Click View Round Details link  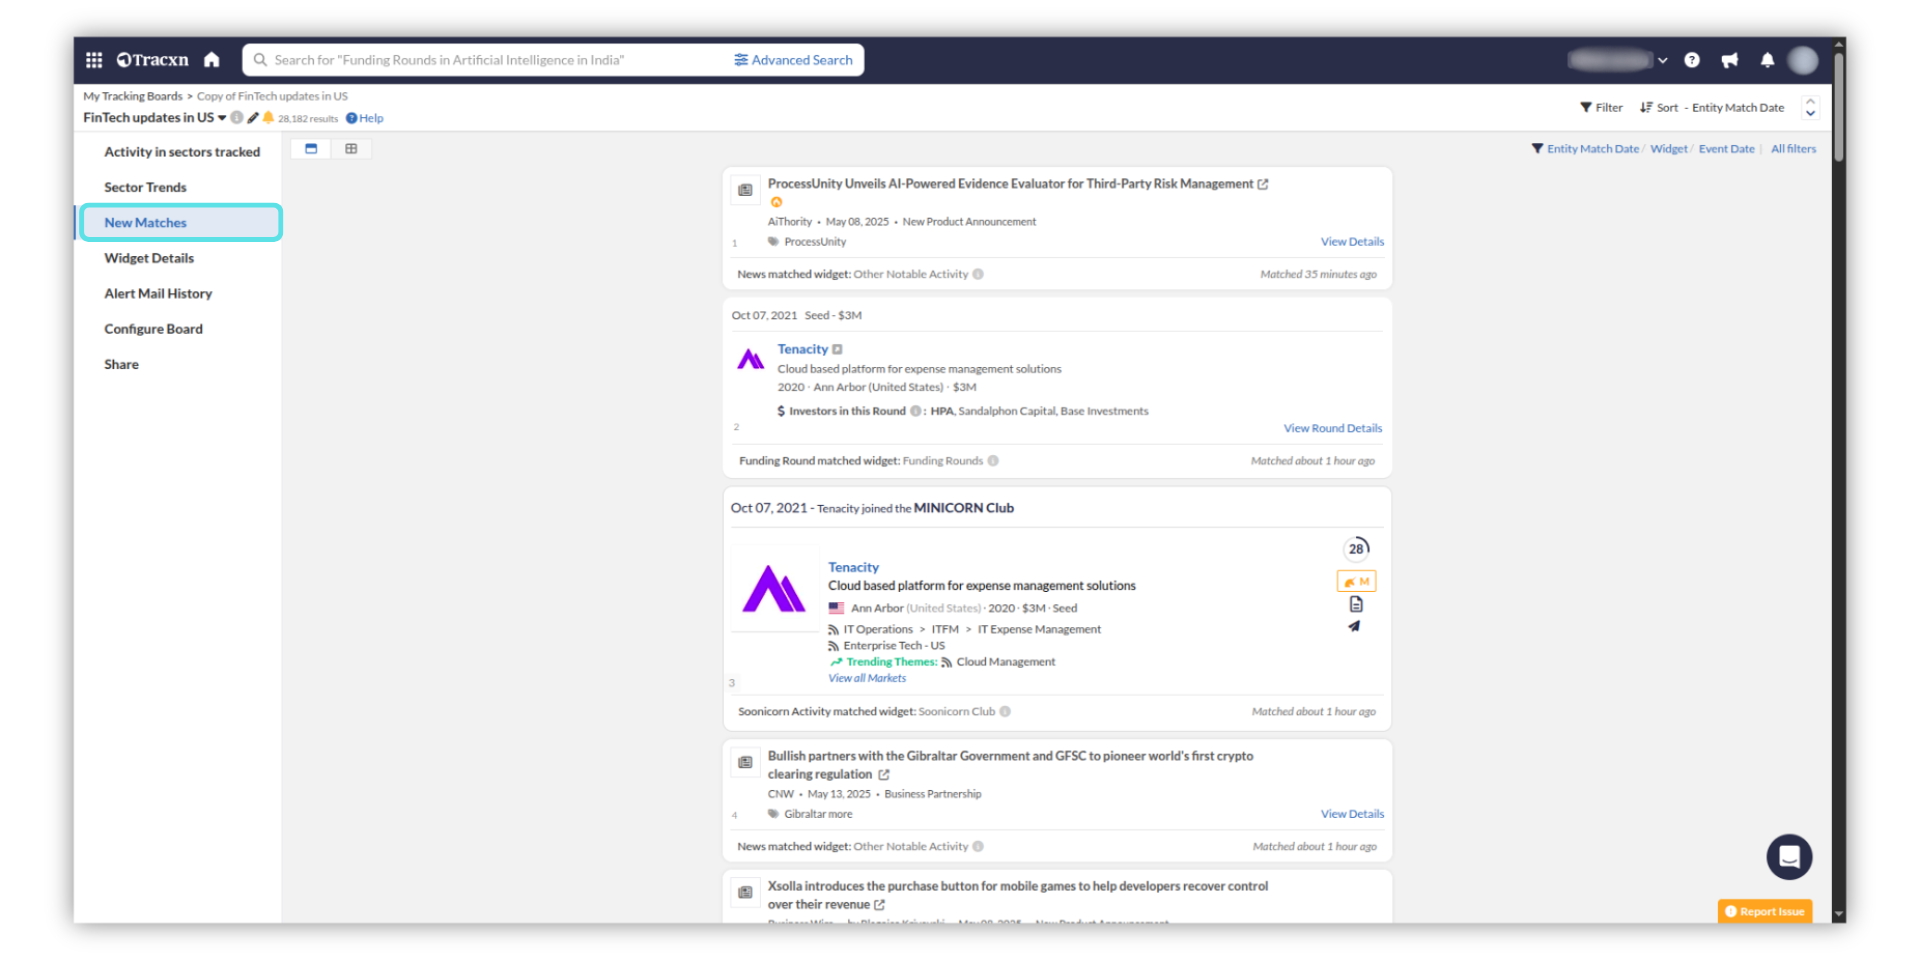(x=1332, y=428)
